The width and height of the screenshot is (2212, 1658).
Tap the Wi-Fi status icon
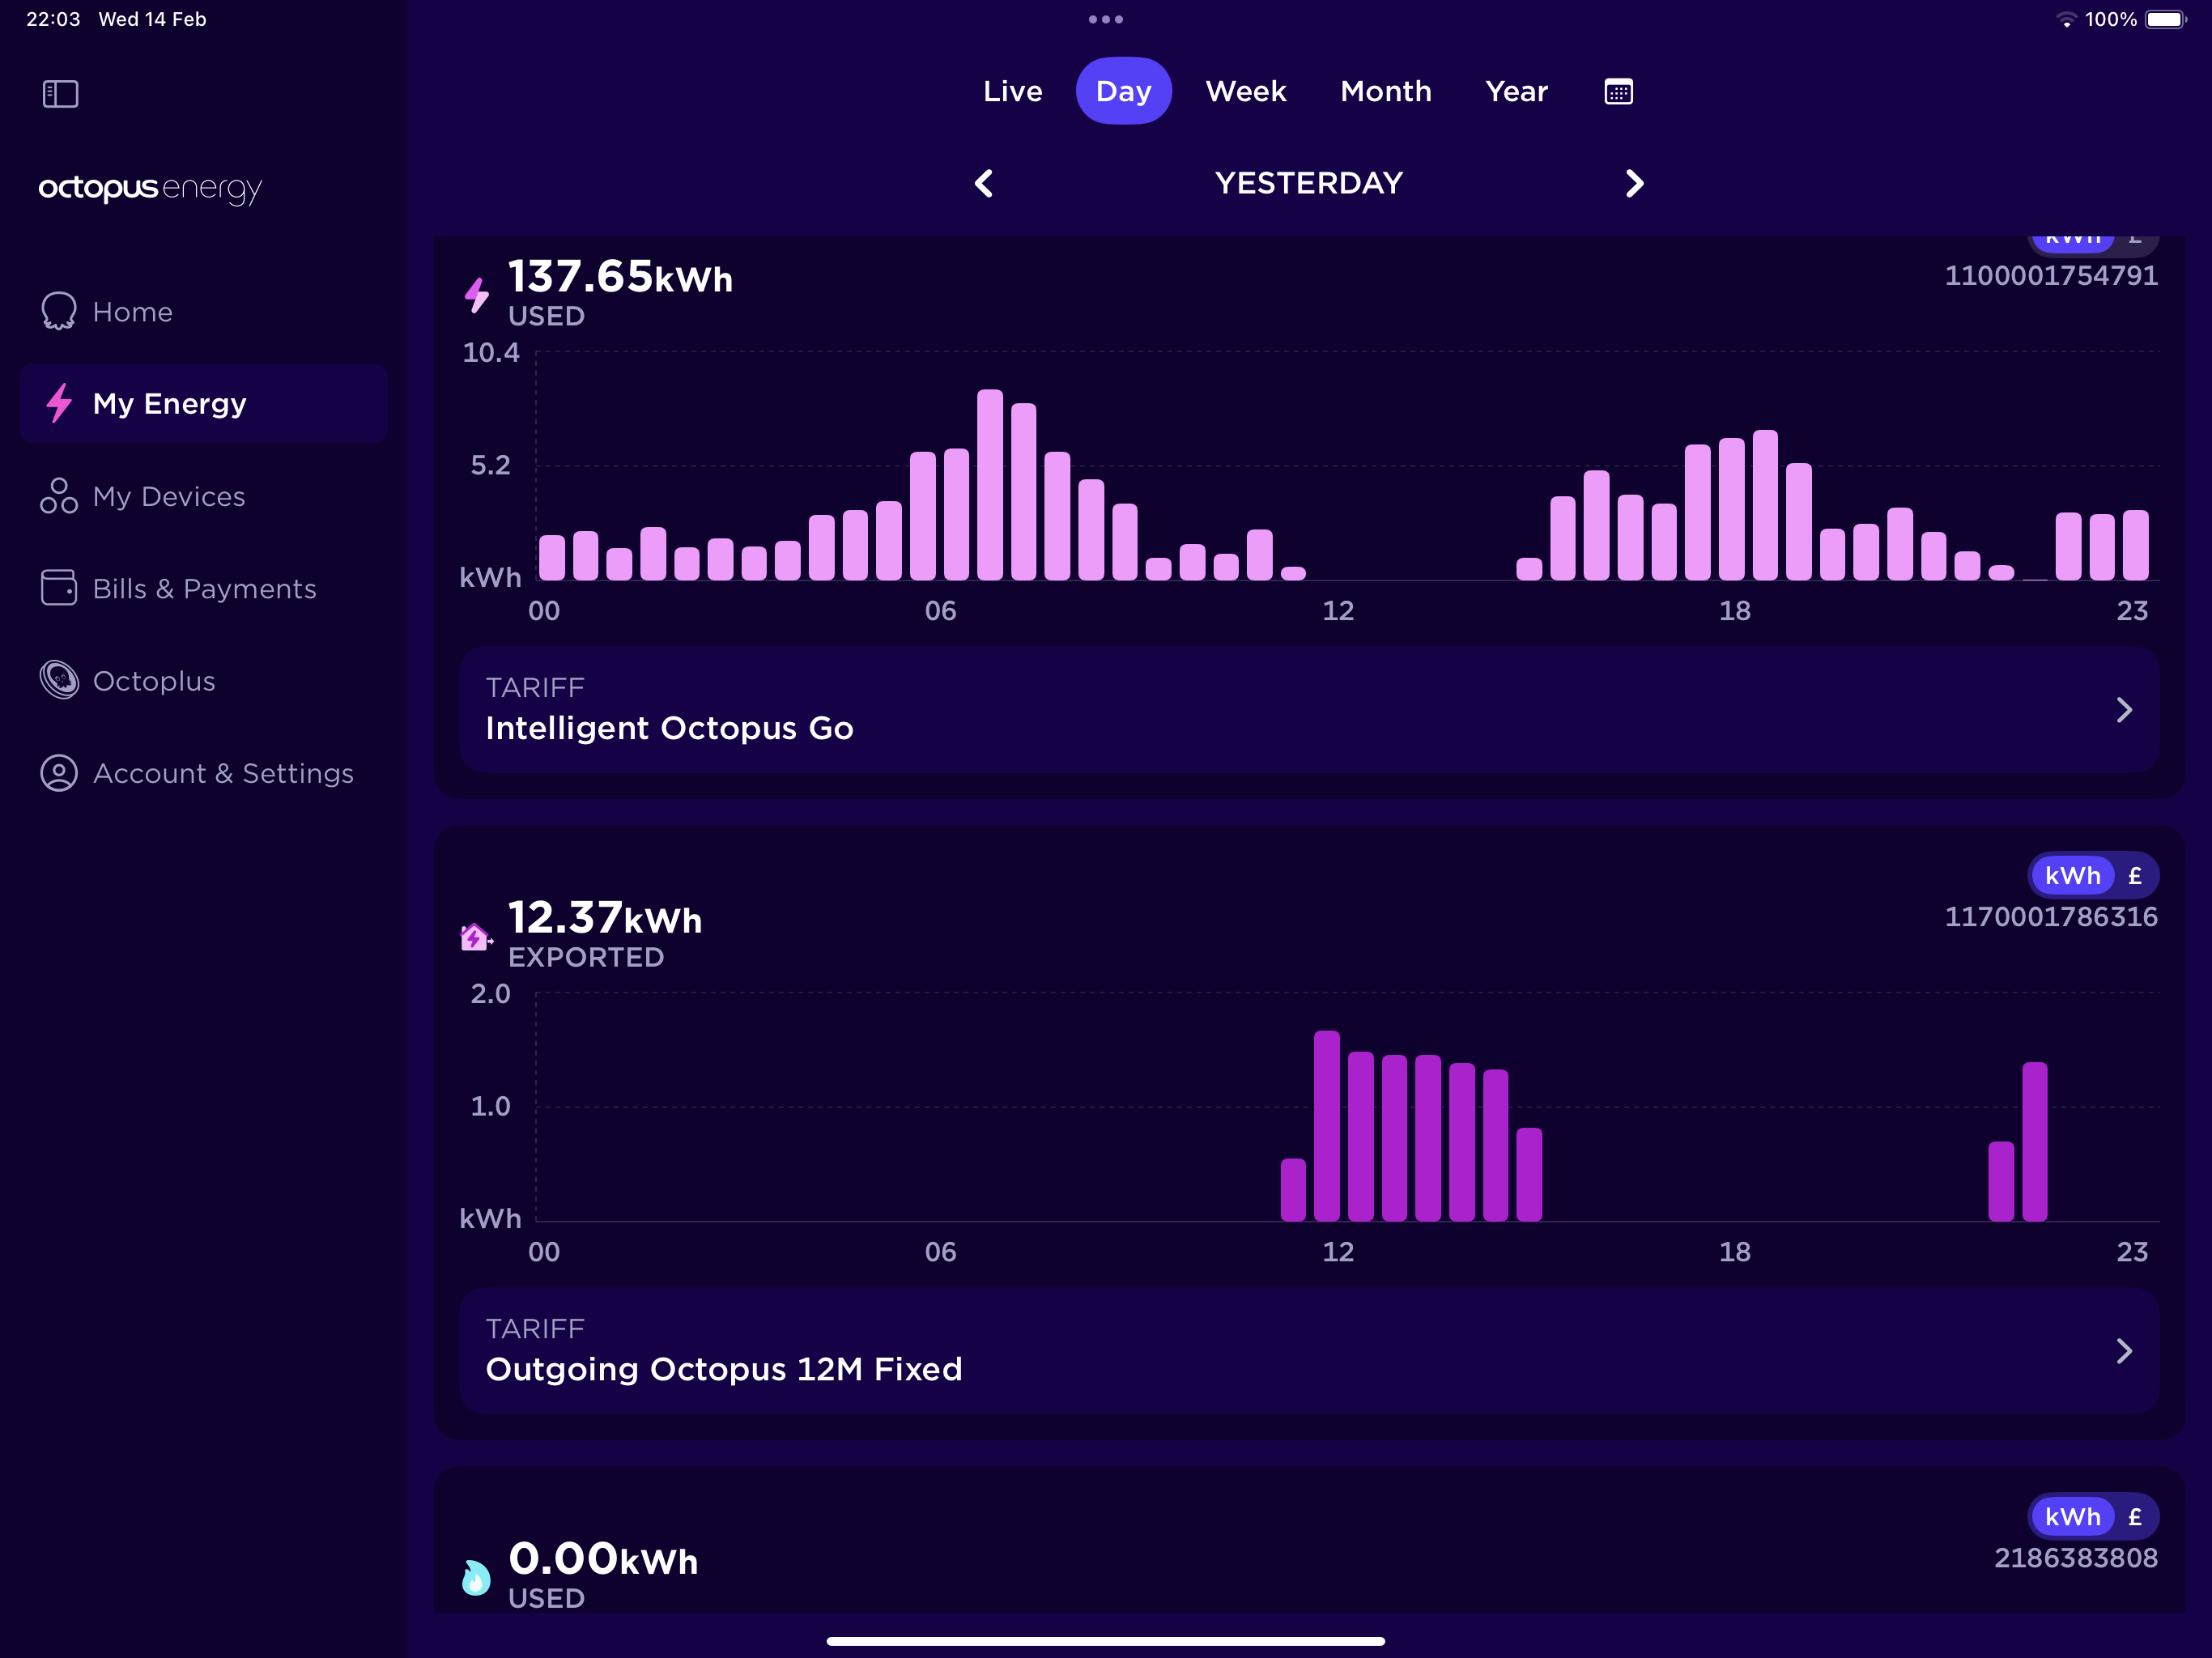coord(2066,19)
